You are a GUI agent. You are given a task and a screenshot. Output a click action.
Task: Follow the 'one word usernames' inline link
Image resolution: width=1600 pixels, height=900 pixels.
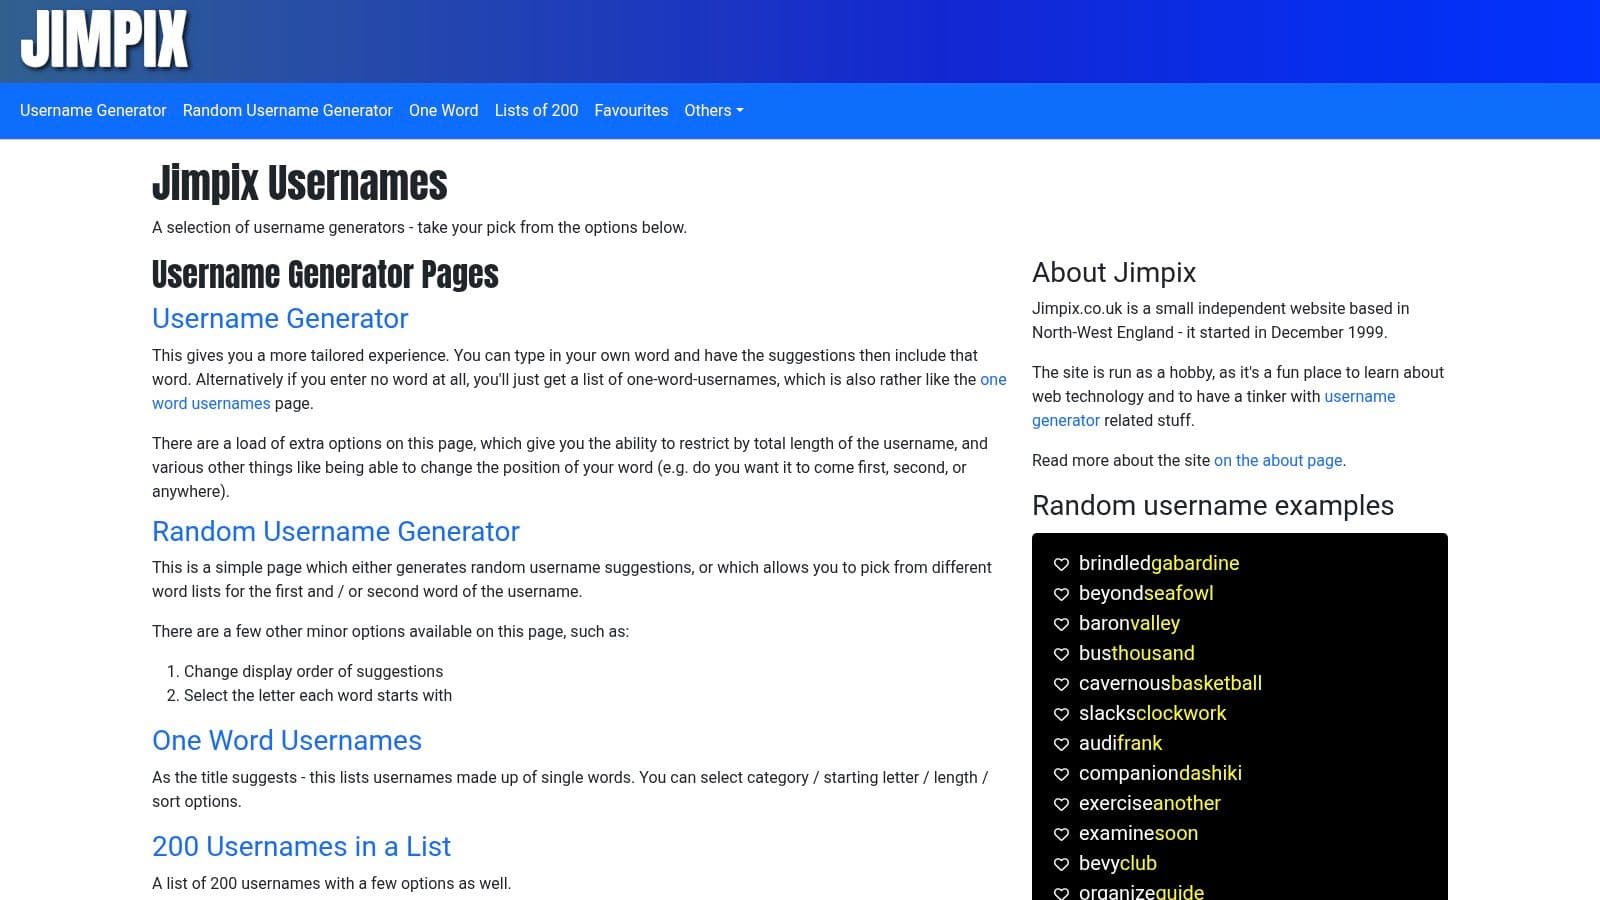click(x=211, y=403)
